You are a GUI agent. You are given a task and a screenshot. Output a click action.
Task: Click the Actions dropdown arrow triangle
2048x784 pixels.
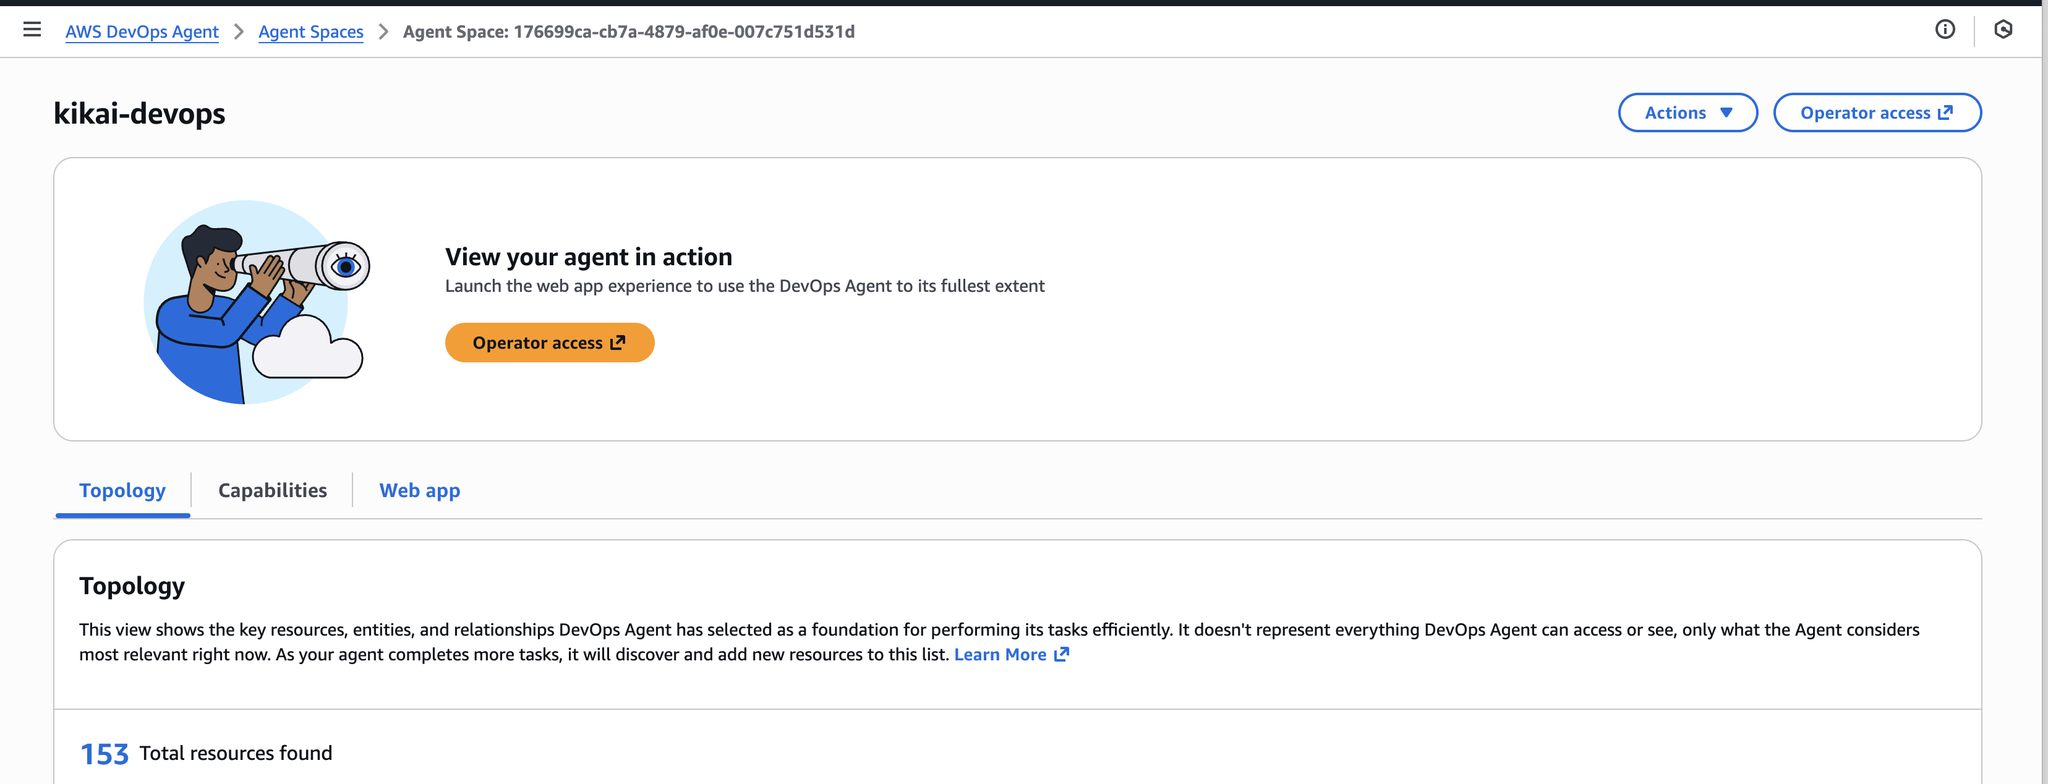pyautogui.click(x=1726, y=113)
